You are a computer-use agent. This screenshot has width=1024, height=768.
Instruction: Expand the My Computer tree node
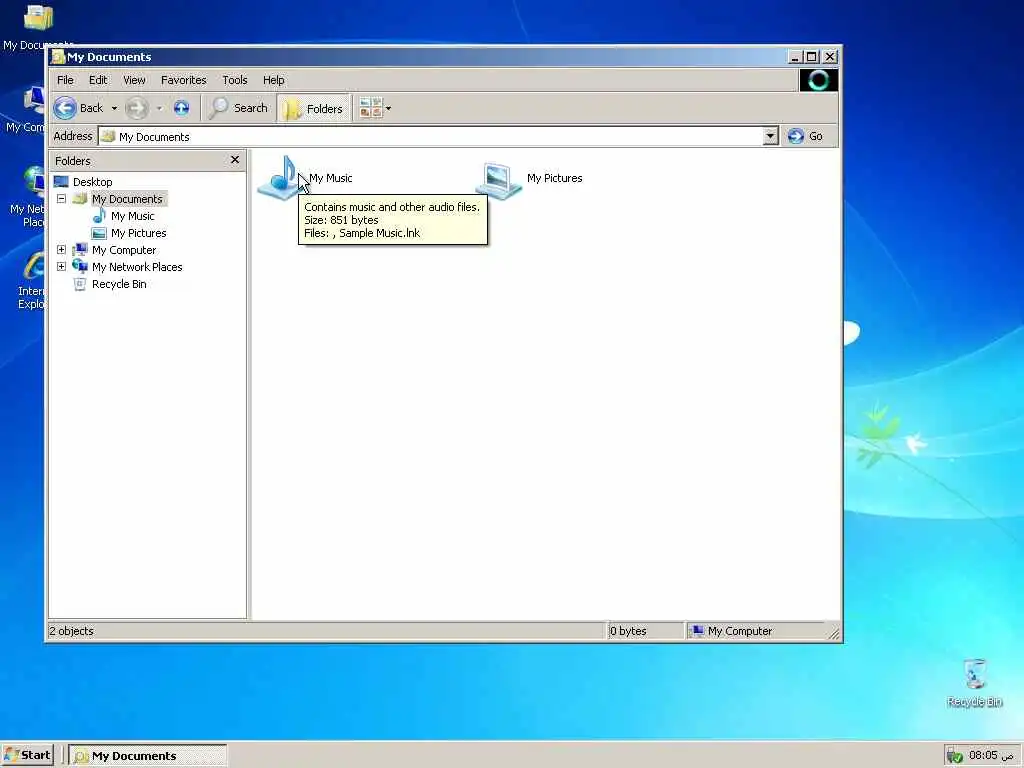pos(61,249)
